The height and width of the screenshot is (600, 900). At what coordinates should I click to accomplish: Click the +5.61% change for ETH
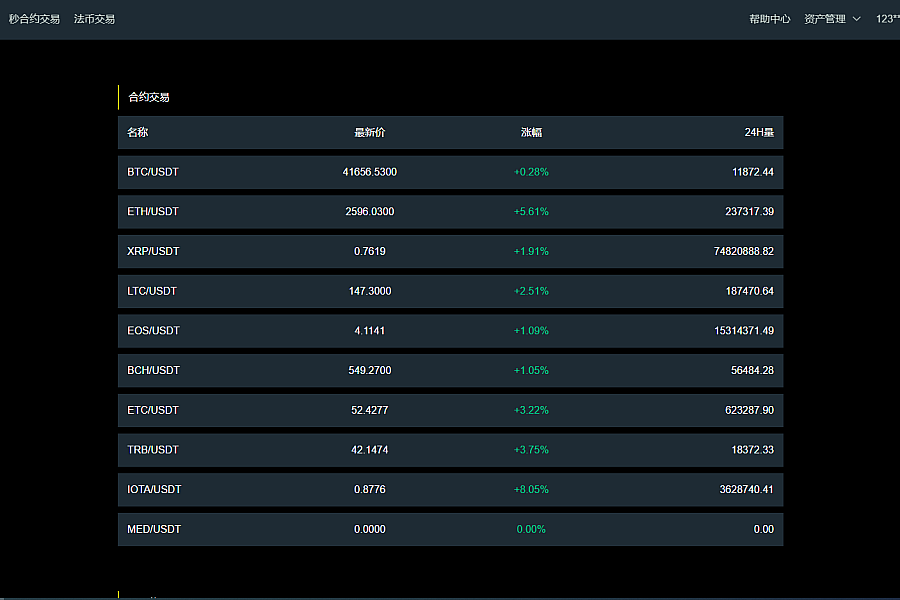point(532,212)
